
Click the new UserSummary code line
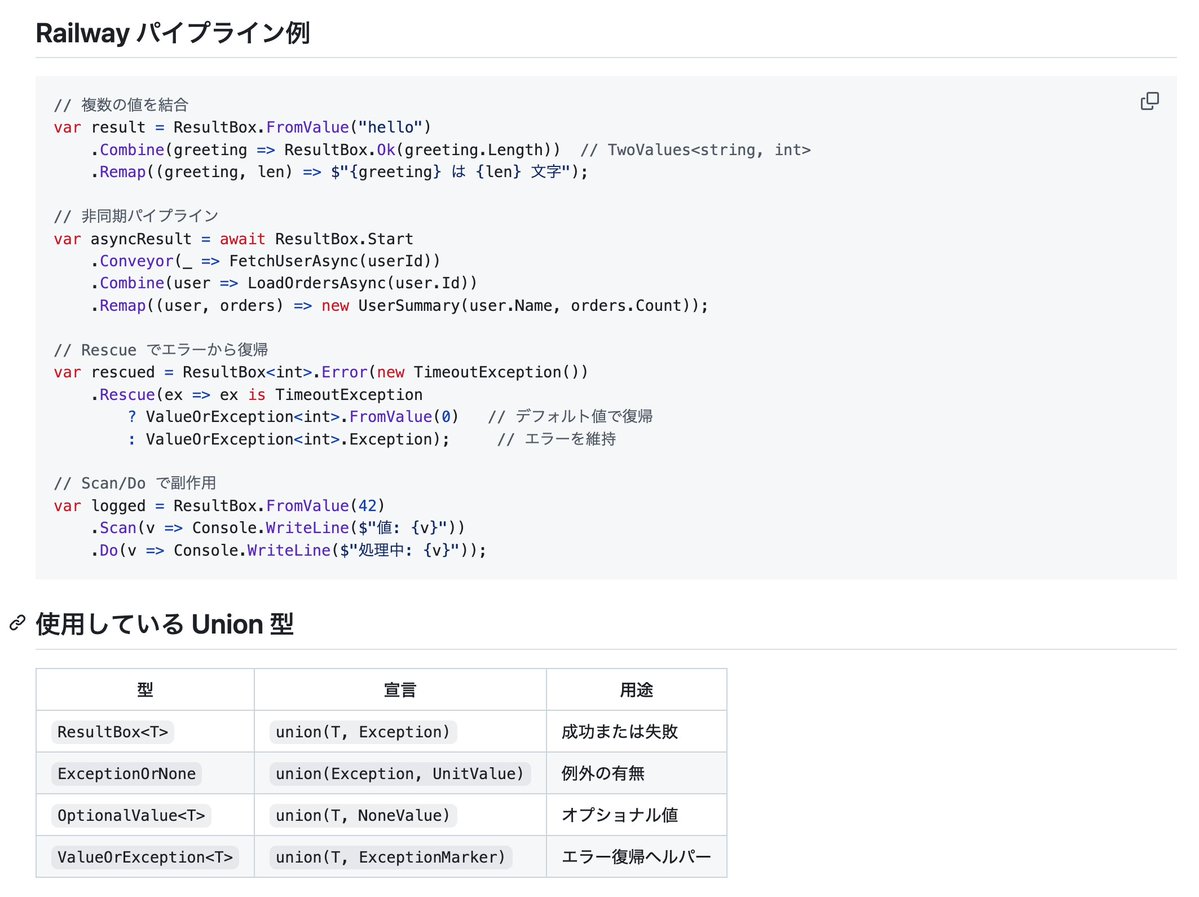tap(399, 305)
